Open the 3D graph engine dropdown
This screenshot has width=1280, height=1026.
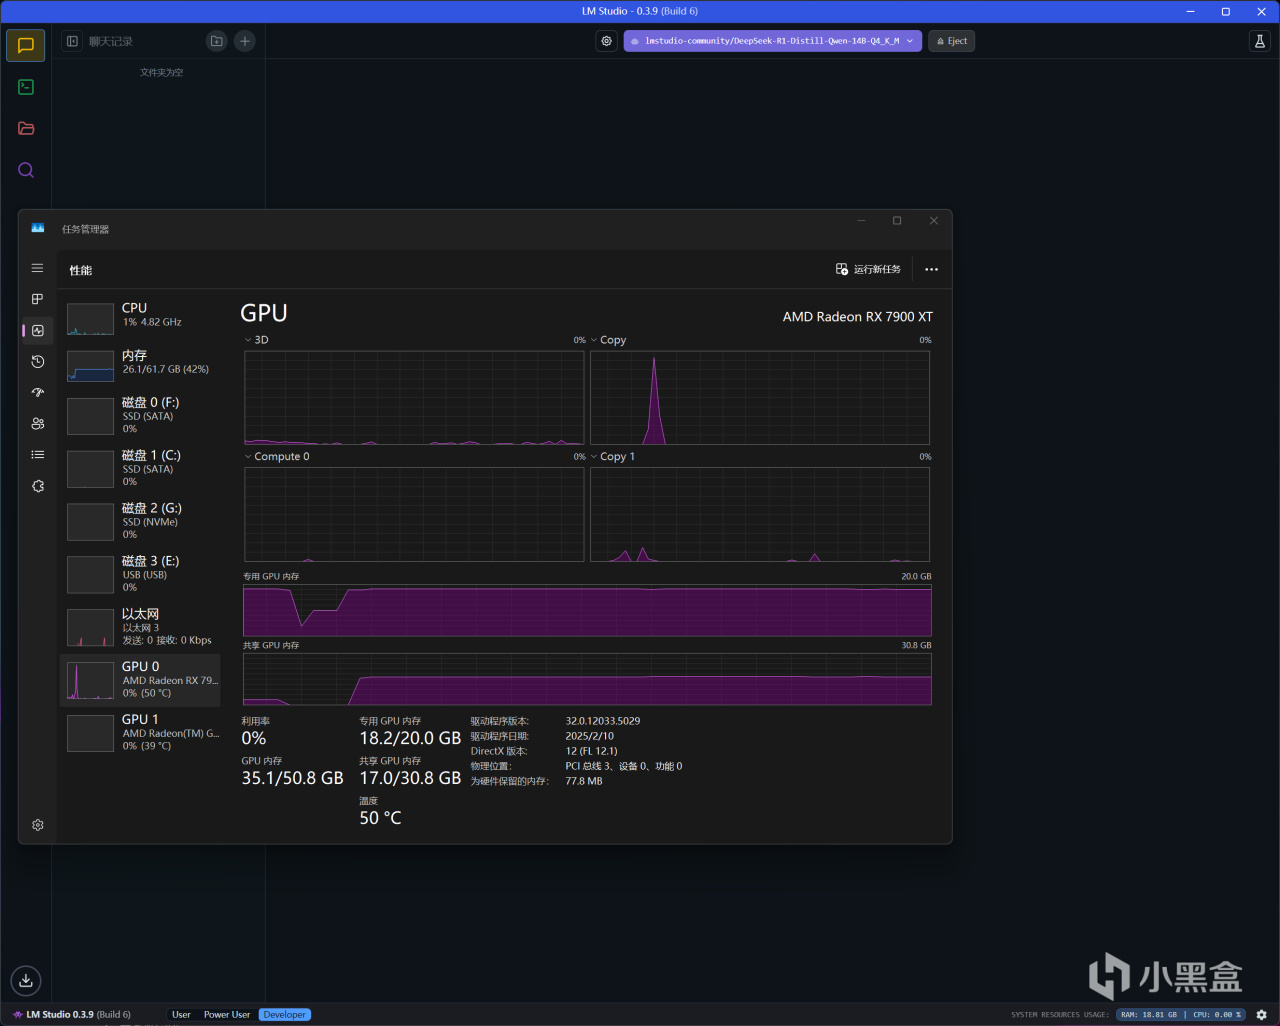point(256,340)
